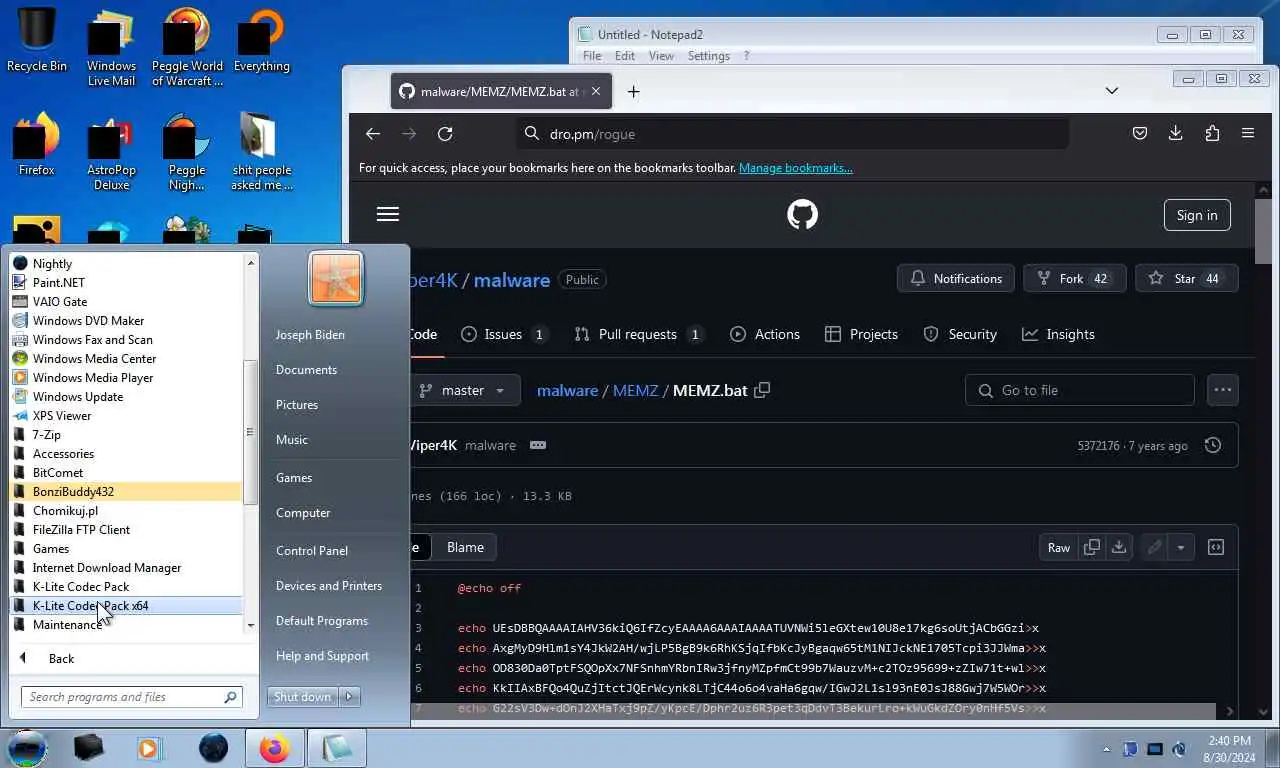The height and width of the screenshot is (768, 1280).
Task: Open the Insights tab
Action: point(1058,334)
